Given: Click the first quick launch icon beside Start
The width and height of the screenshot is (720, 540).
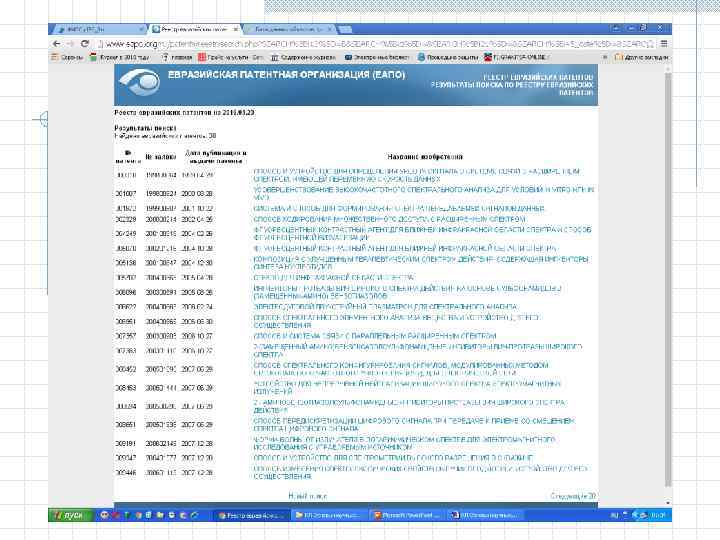Looking at the screenshot, I should tap(104, 515).
